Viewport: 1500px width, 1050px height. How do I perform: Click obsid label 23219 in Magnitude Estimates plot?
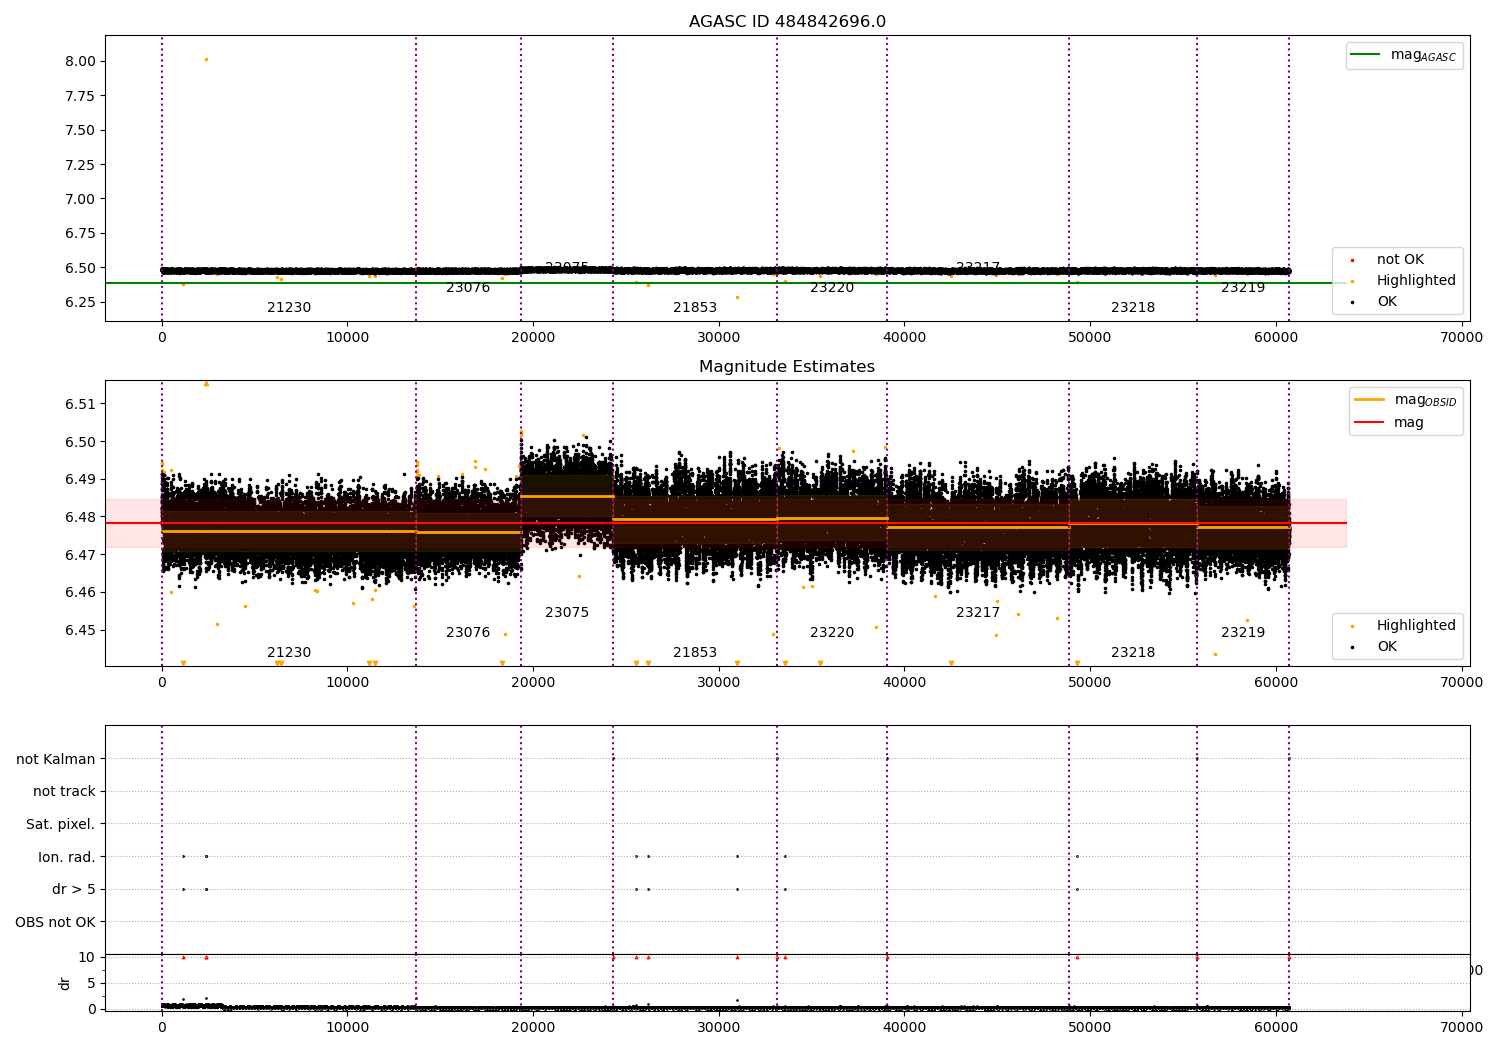[1243, 633]
